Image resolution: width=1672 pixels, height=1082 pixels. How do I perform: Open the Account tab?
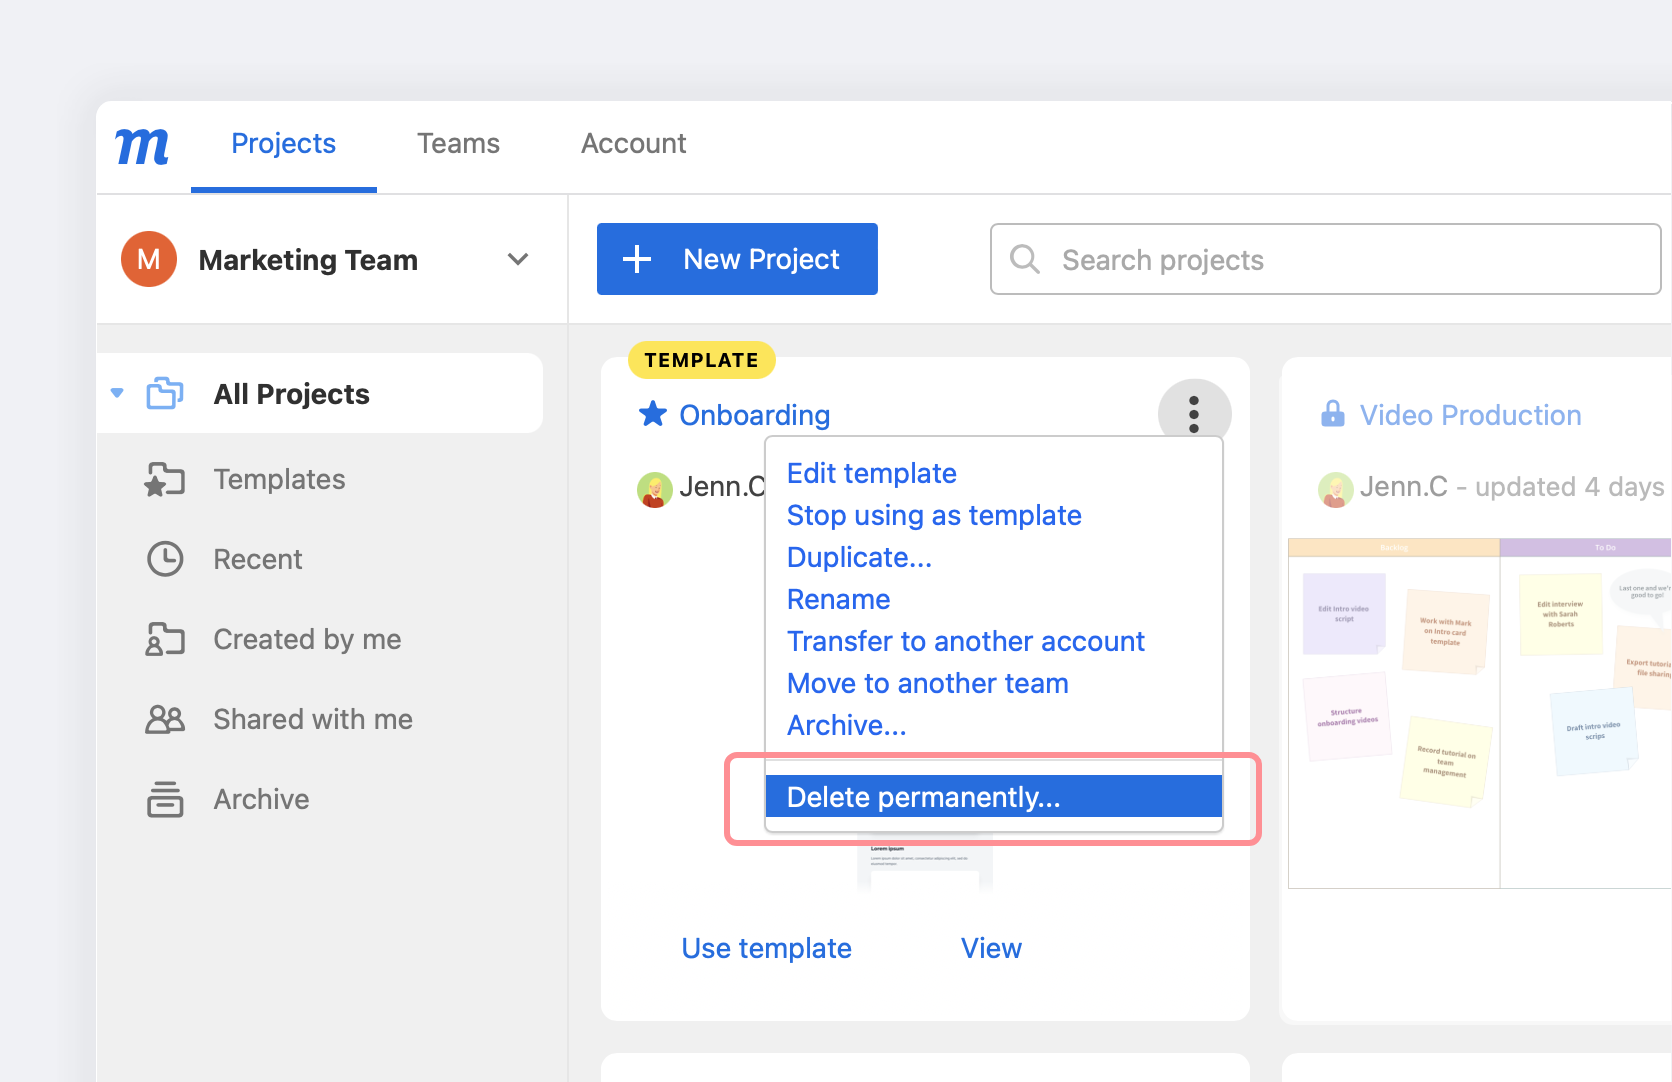pyautogui.click(x=633, y=144)
